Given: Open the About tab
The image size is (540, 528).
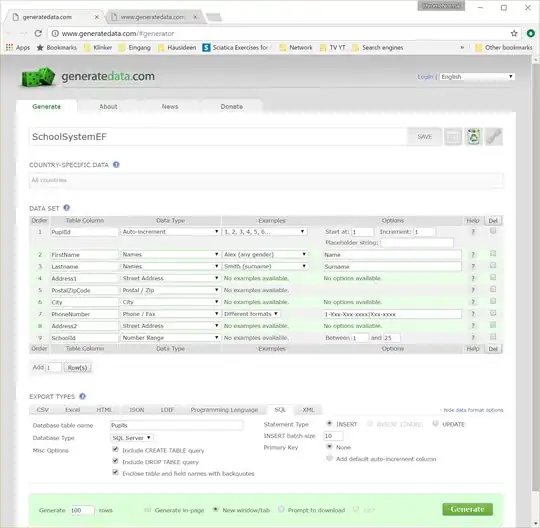Looking at the screenshot, I should [108, 106].
